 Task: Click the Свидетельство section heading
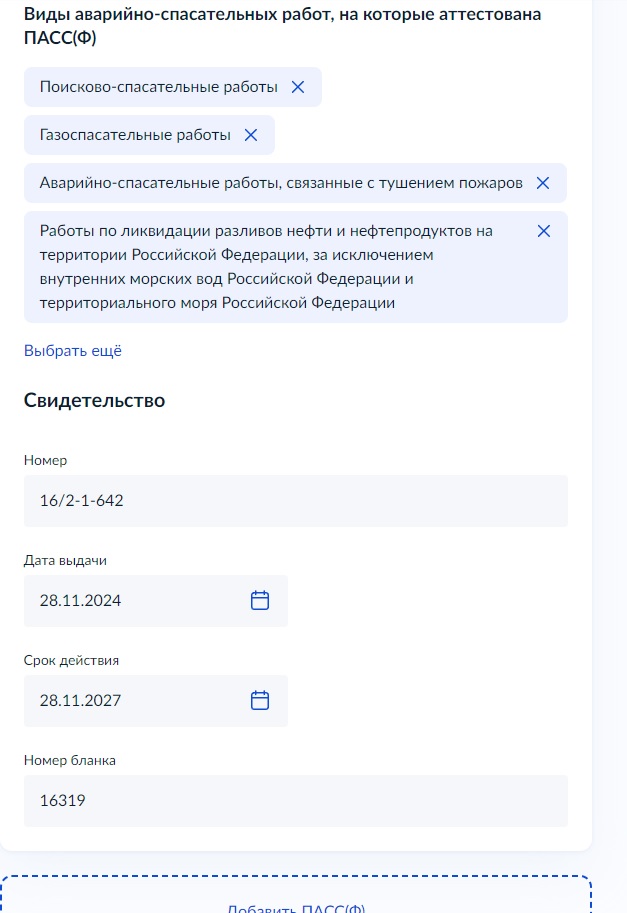coord(94,401)
